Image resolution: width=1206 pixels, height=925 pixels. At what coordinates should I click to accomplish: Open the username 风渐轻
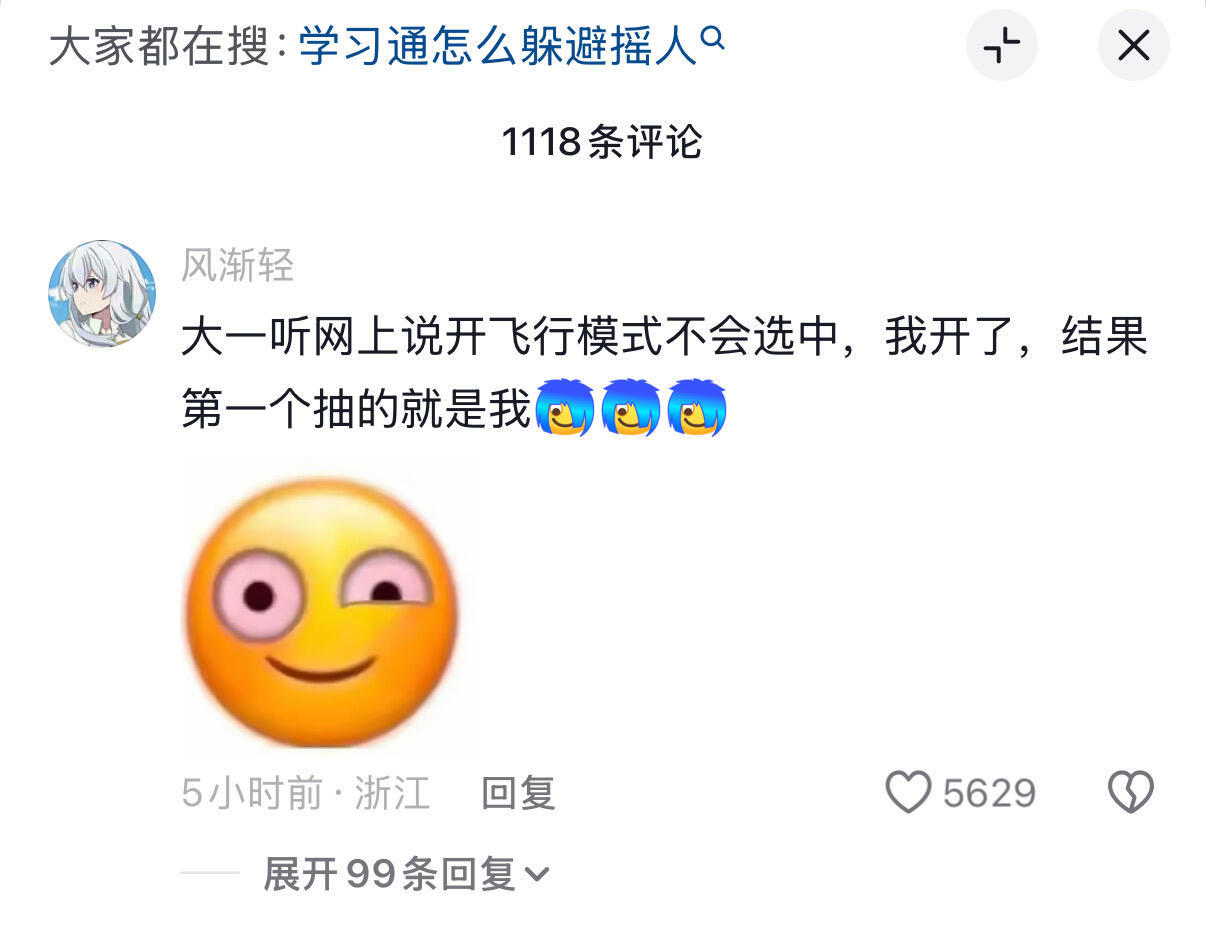pos(238,265)
